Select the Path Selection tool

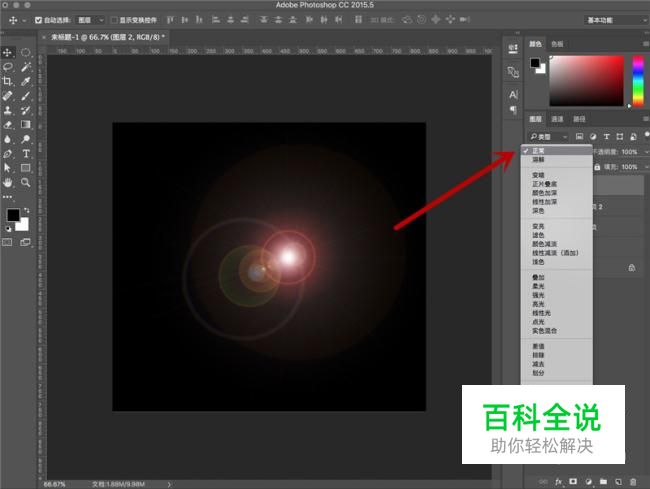pos(7,168)
